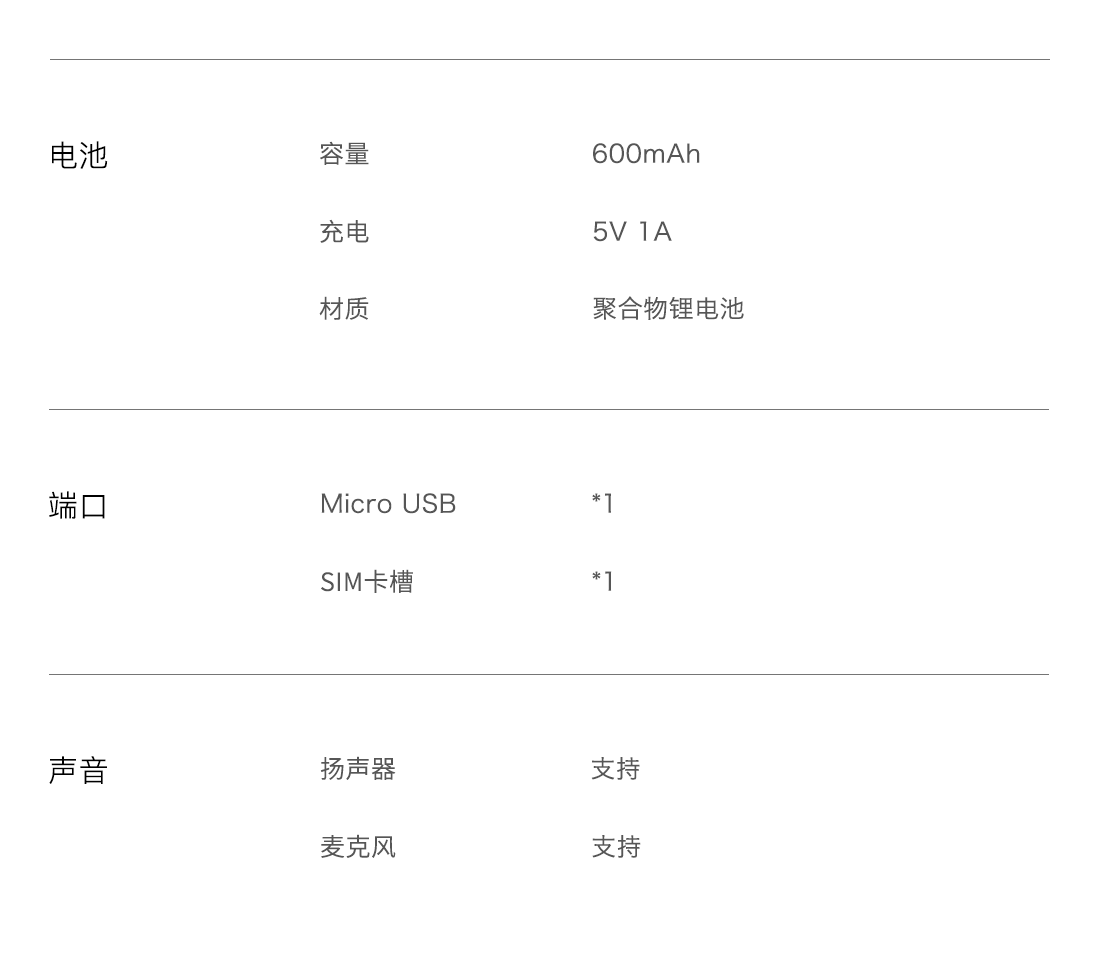Select the 600mAh capacity value
The height and width of the screenshot is (956, 1100).
(646, 154)
